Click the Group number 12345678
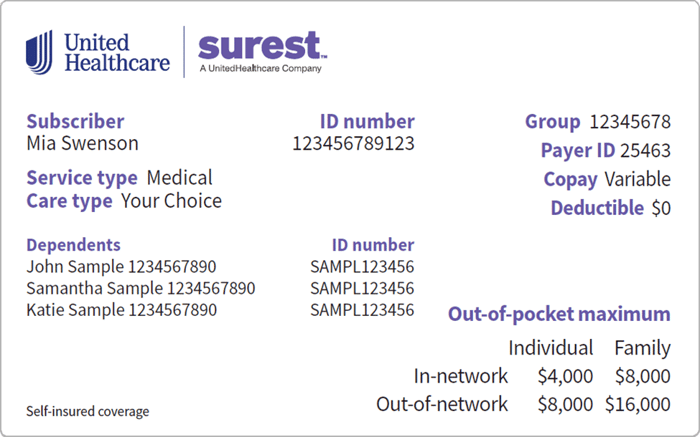The width and height of the screenshot is (700, 437). (x=630, y=121)
